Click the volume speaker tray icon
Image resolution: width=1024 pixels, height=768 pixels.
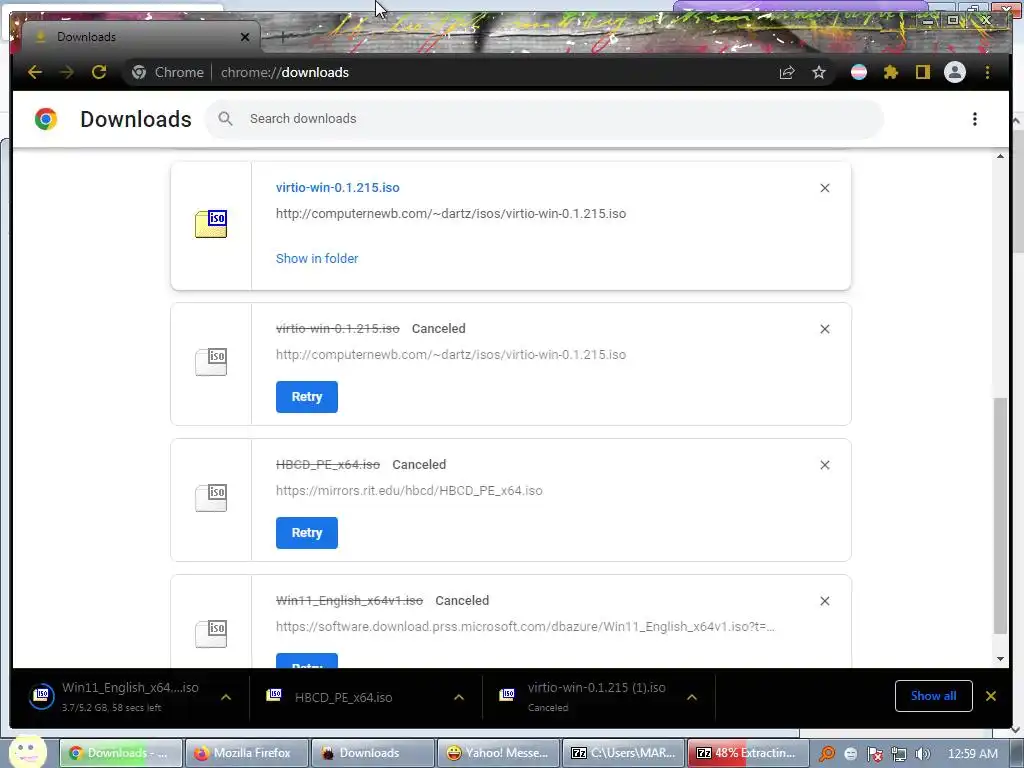(x=922, y=754)
